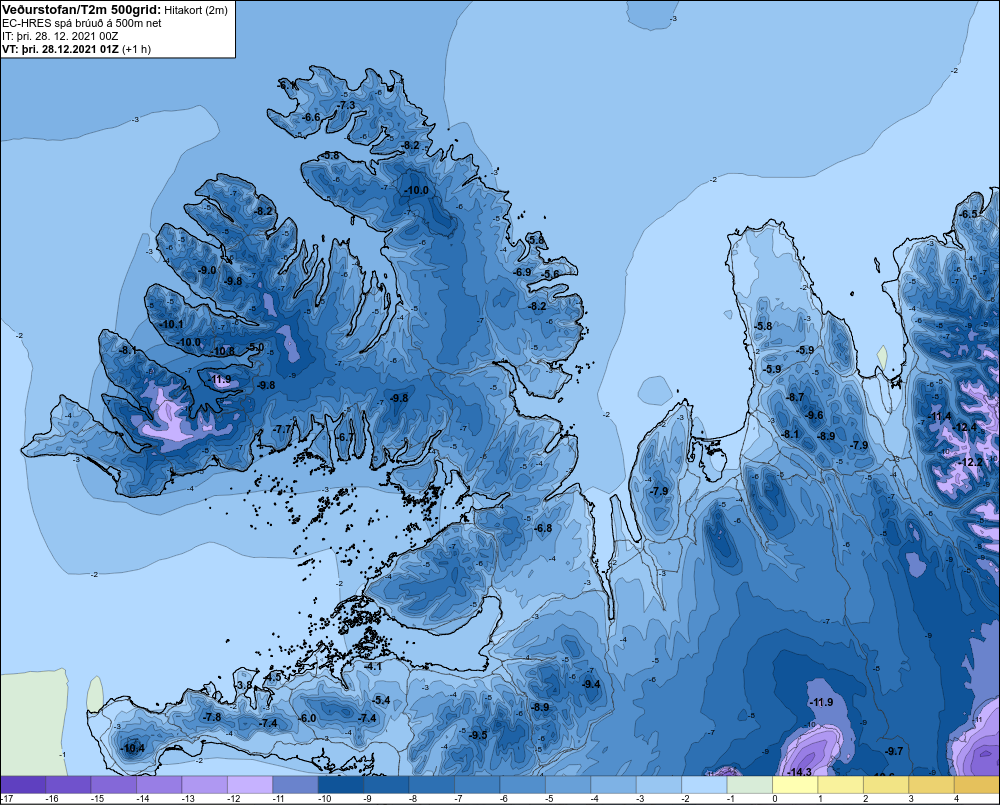This screenshot has width=1000, height=805.
Task: Click the -6.0 temperature label
Action: [x=308, y=718]
